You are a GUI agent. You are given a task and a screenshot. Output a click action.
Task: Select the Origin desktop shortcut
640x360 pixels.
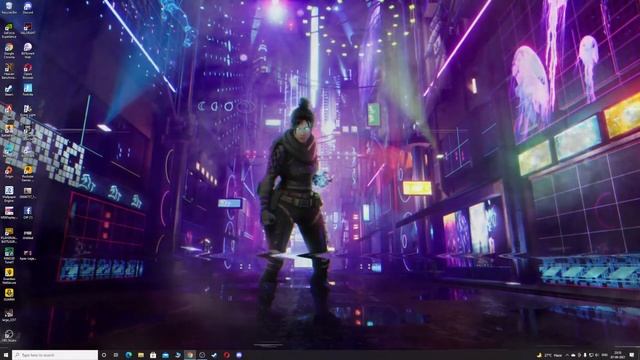9,171
